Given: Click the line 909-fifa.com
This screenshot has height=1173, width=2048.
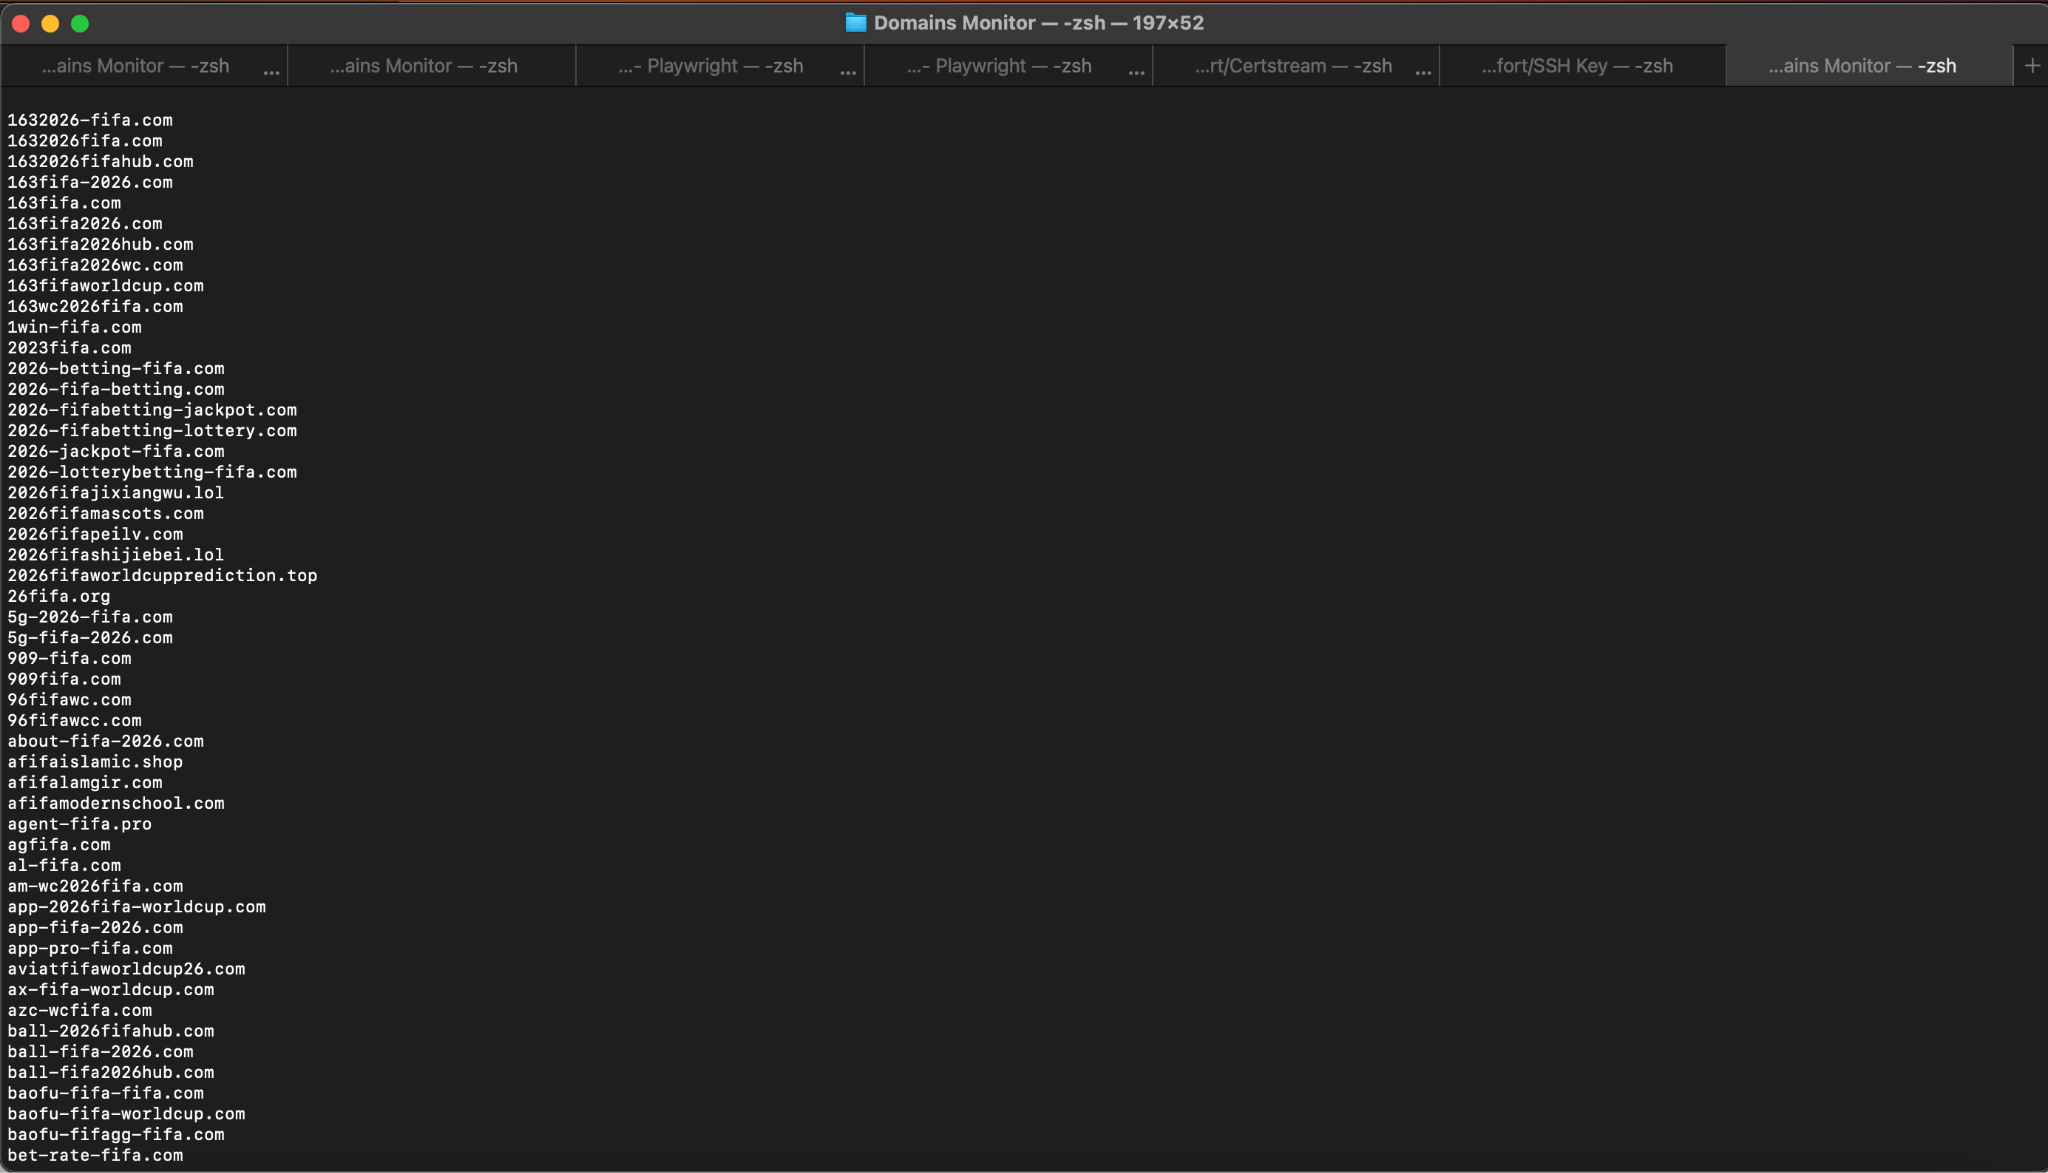Looking at the screenshot, I should coord(70,658).
